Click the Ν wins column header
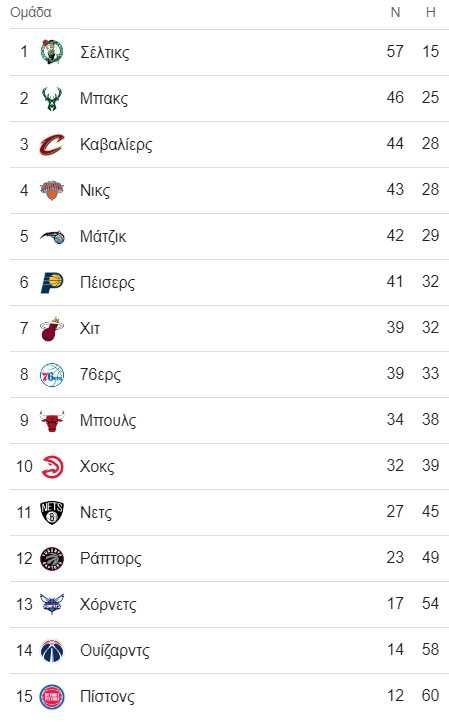This screenshot has height=722, width=449. tap(395, 12)
